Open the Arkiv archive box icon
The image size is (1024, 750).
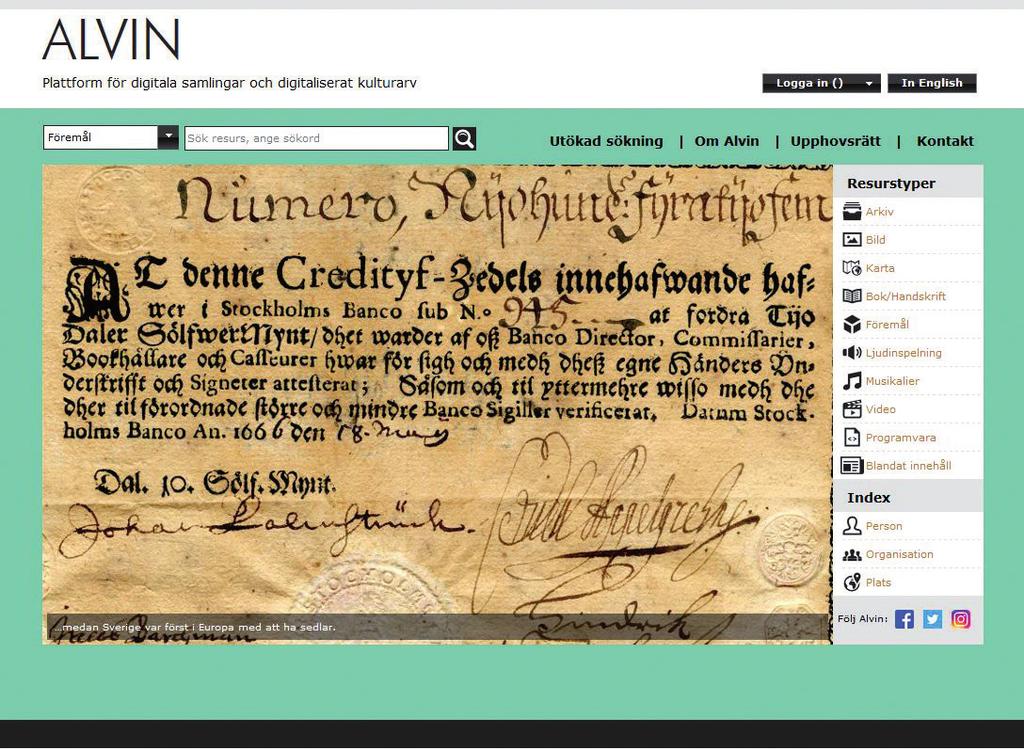(852, 212)
